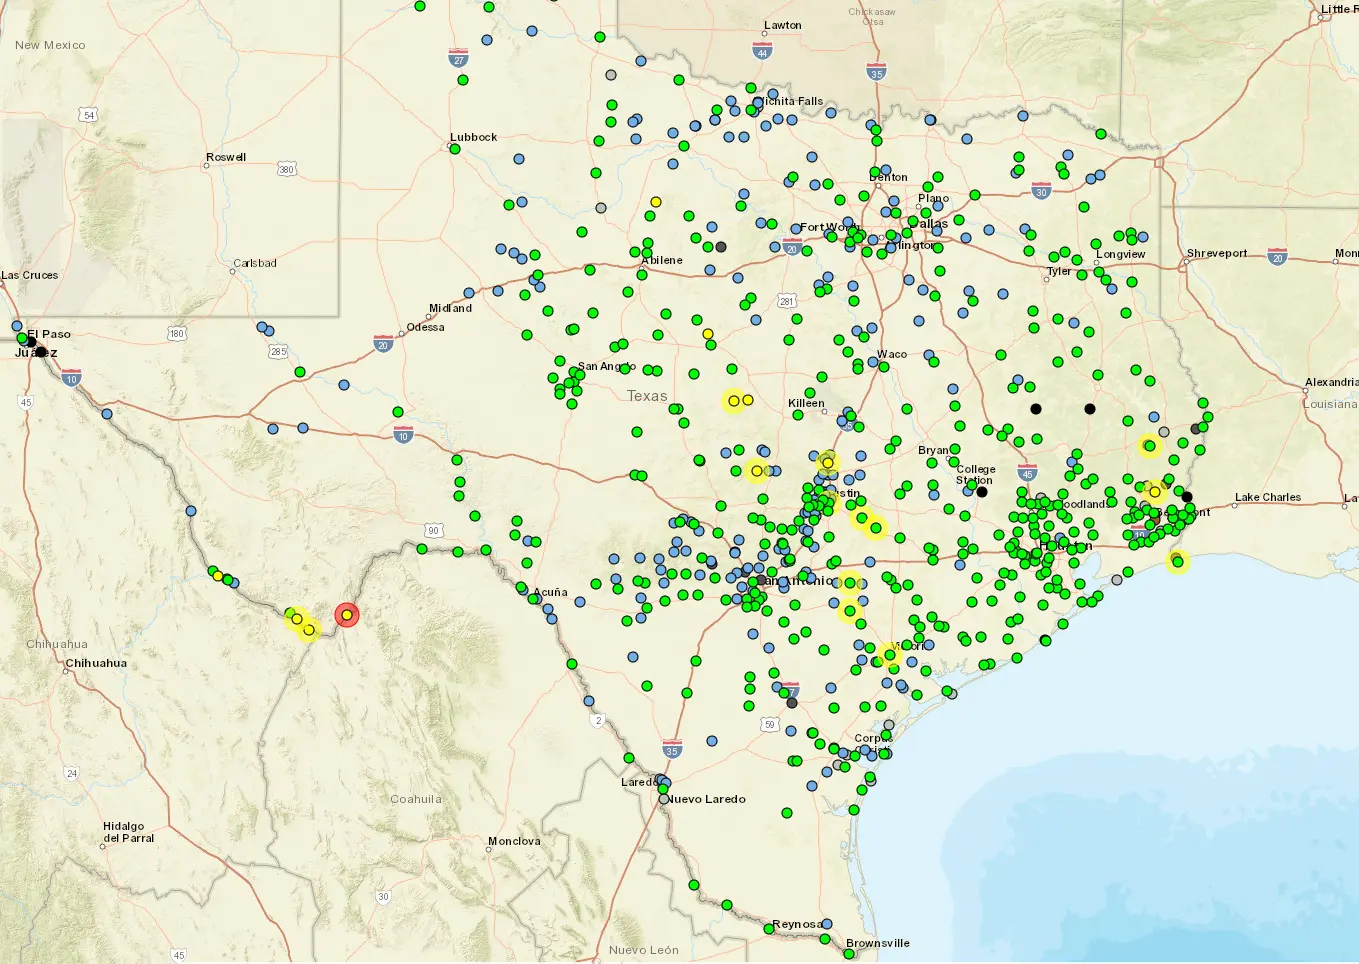
Task: Select the Monclova city label
Action: click(x=514, y=841)
